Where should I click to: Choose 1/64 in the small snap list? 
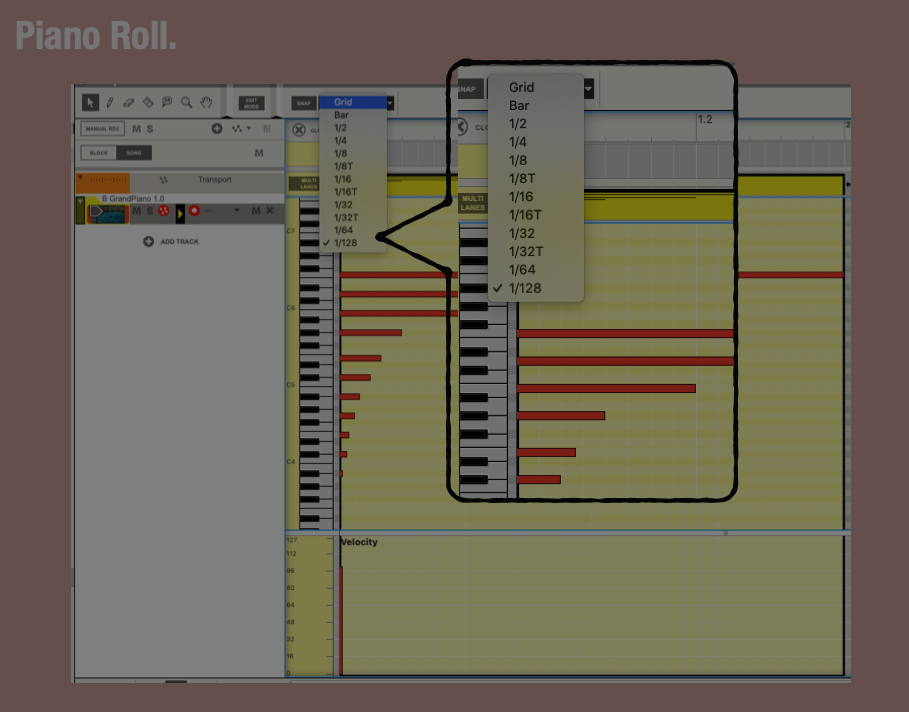(x=353, y=230)
